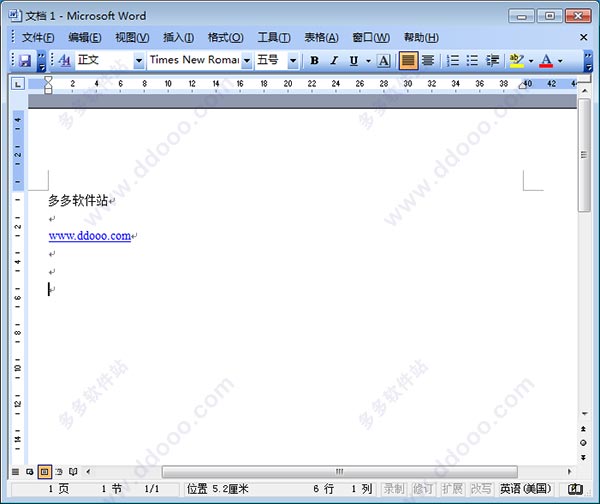Apply yellow highlight color

pos(517,60)
